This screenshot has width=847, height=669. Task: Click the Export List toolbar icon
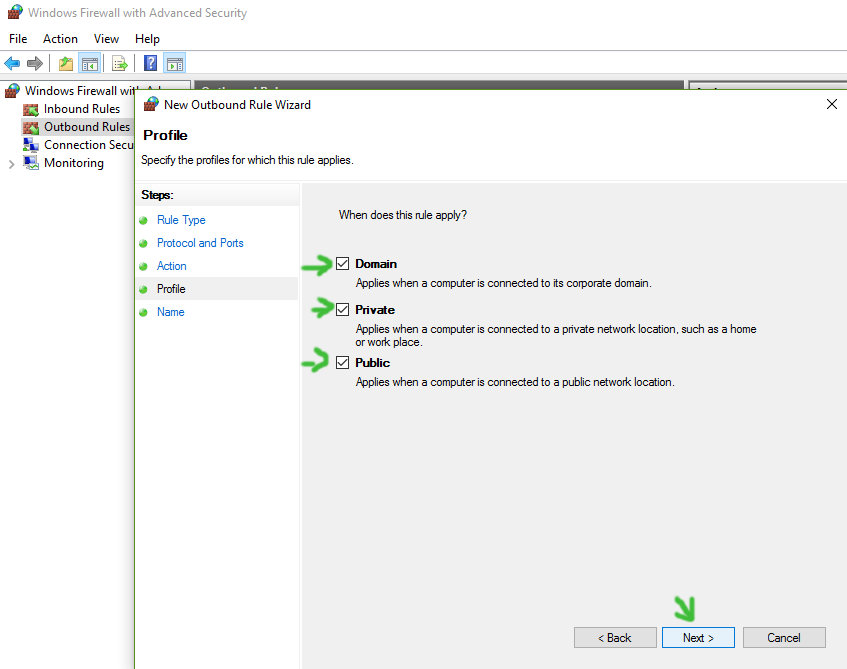119,64
